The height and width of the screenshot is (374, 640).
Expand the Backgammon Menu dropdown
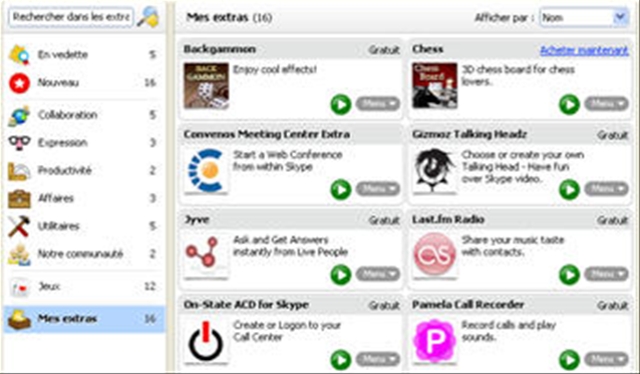point(378,104)
